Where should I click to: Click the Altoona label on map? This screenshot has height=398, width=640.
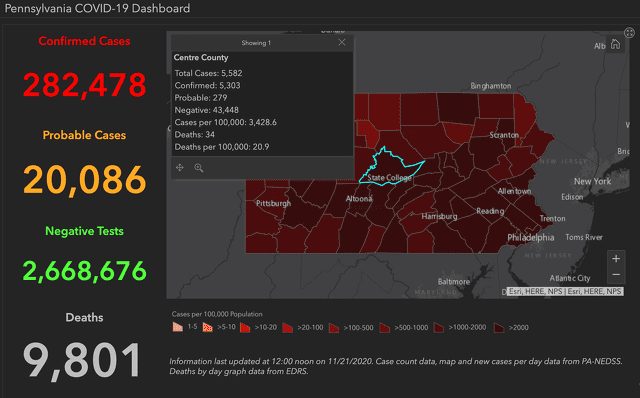click(x=359, y=199)
